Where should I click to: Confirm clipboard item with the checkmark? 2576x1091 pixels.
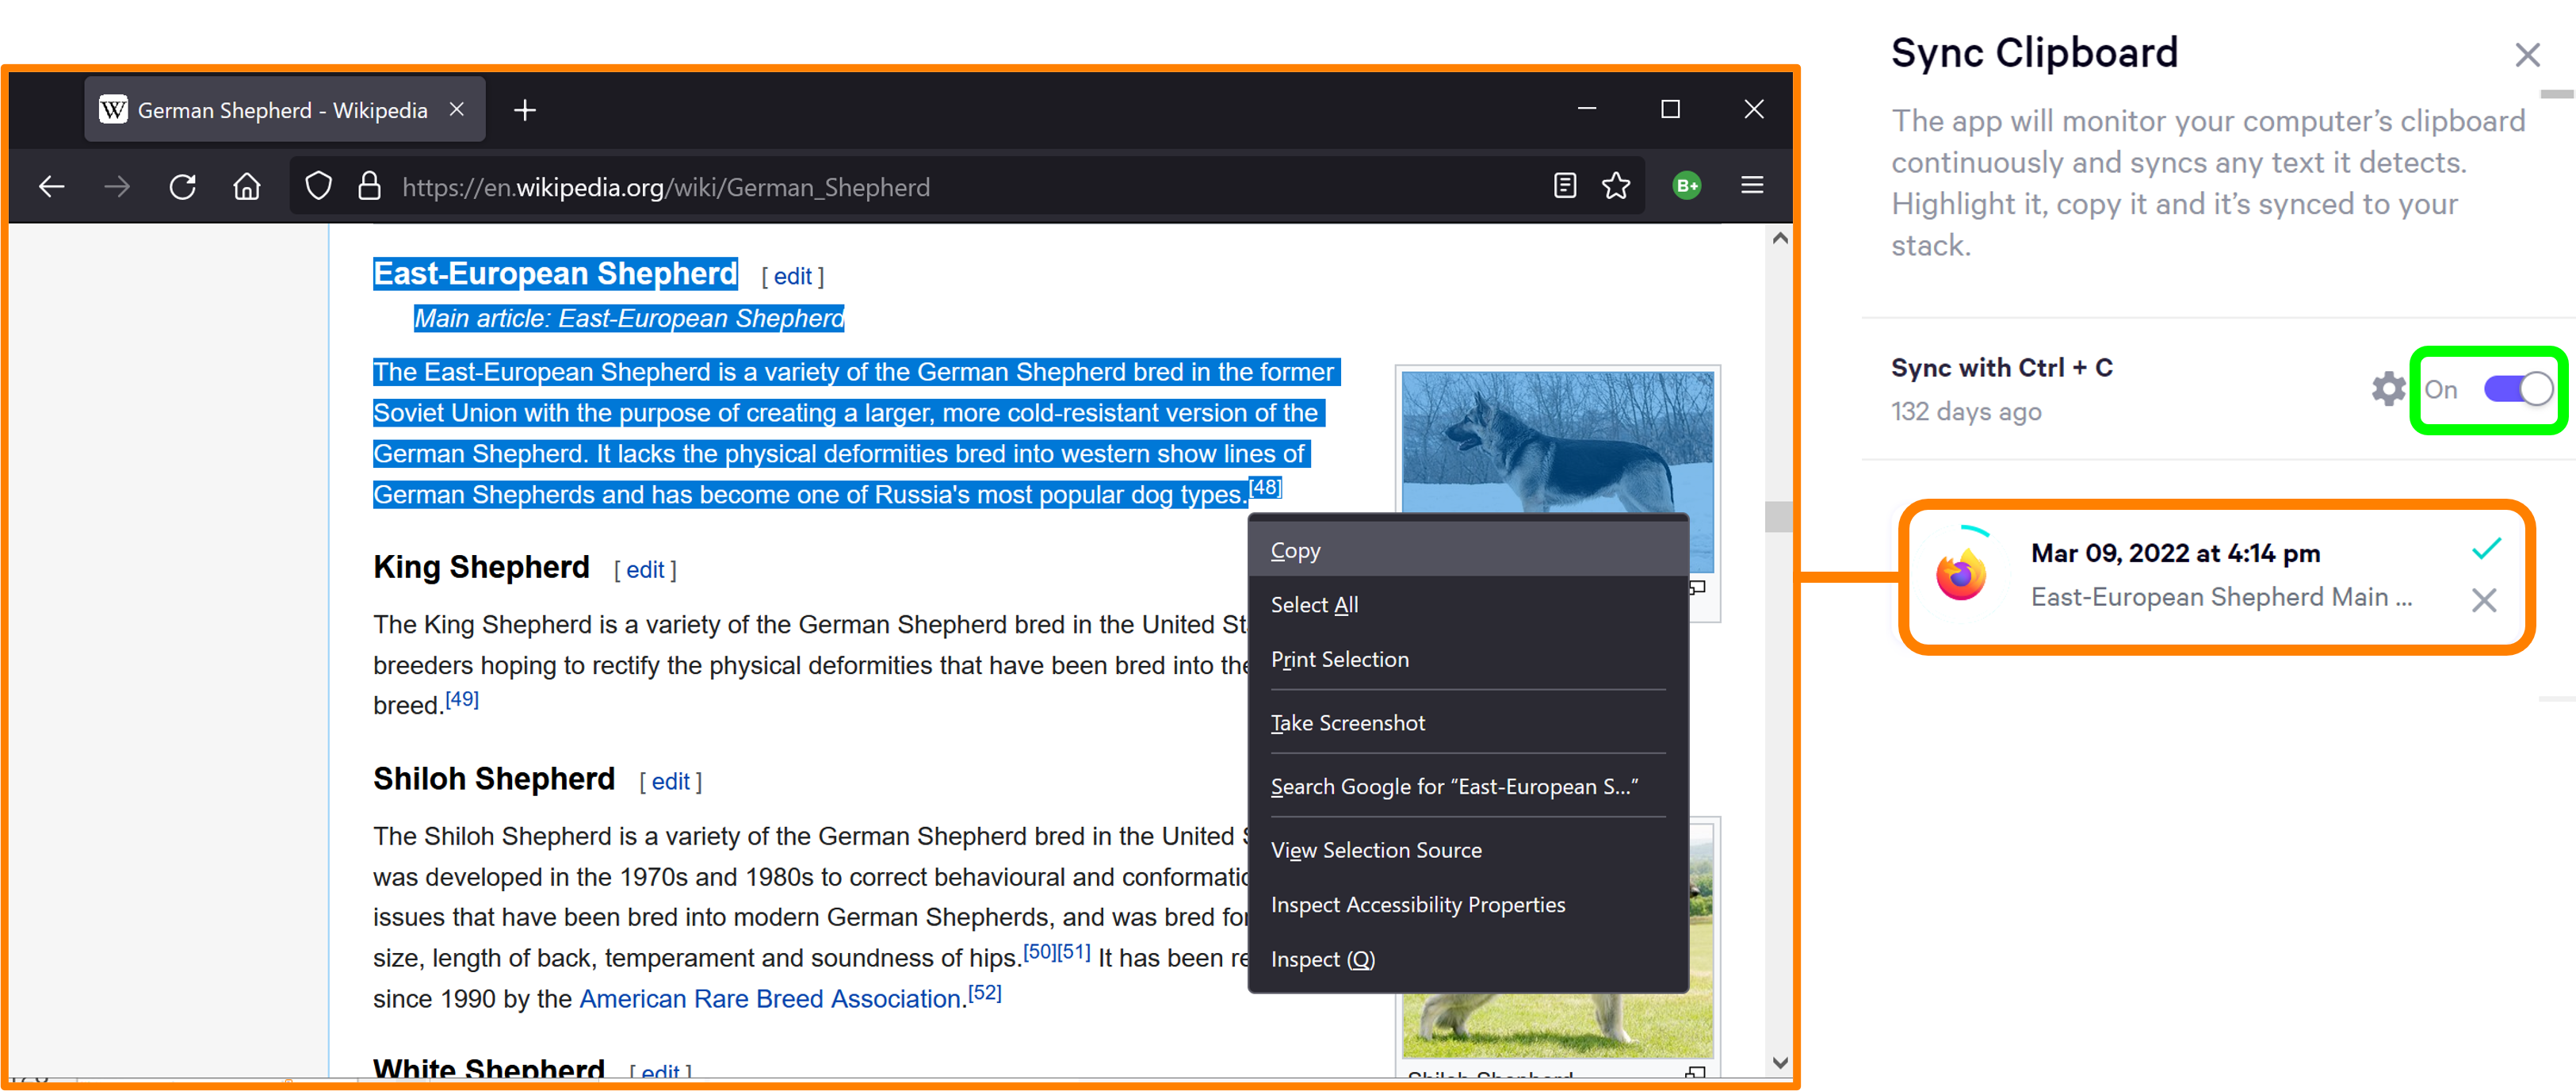(x=2485, y=548)
